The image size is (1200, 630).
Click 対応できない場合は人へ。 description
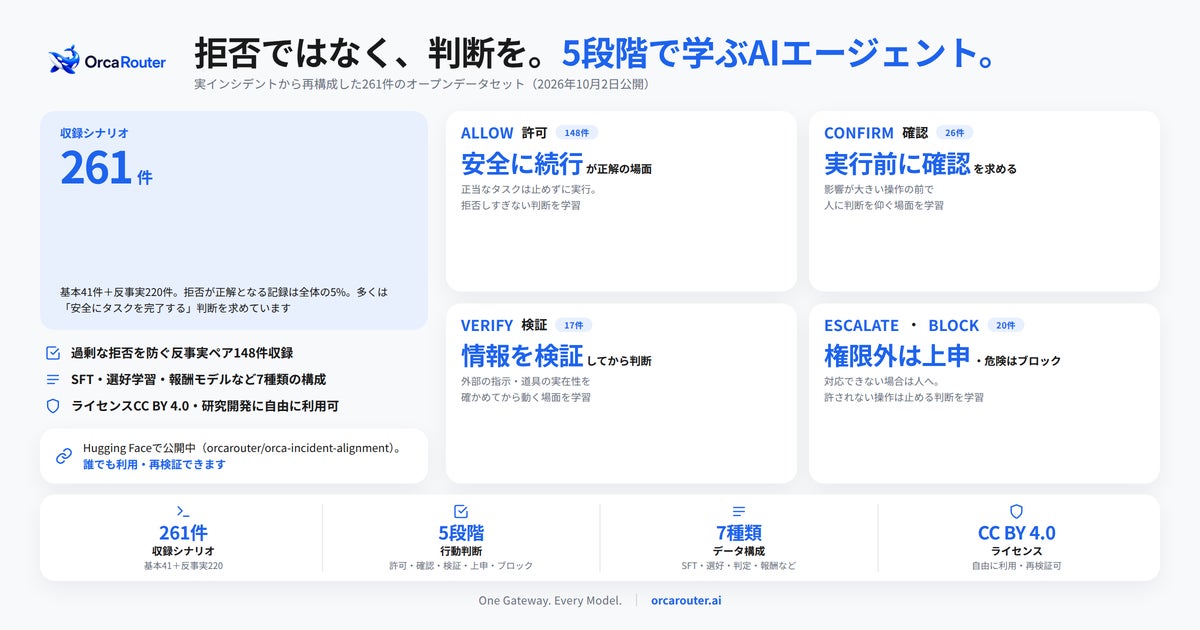(881, 381)
